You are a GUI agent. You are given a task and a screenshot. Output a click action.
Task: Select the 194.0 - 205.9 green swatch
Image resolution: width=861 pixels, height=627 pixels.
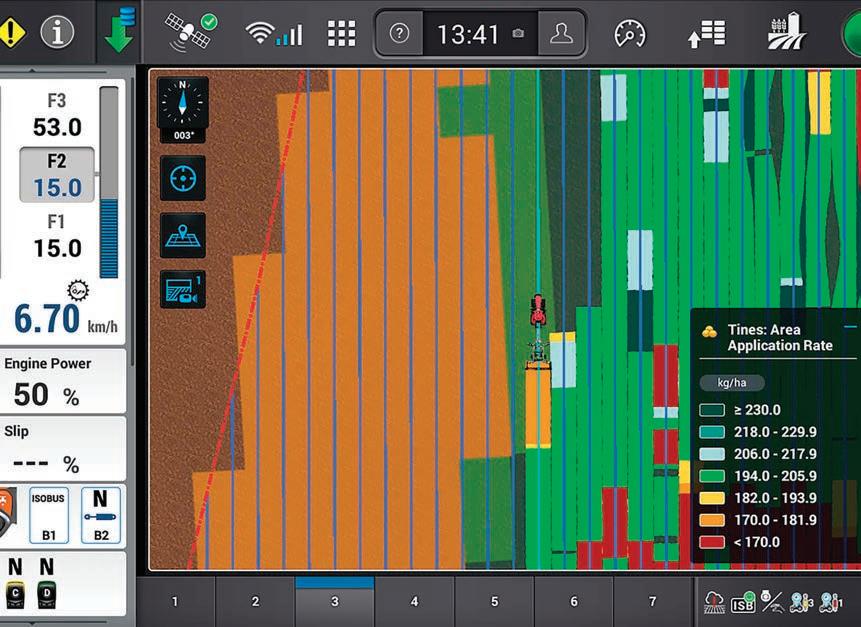[x=712, y=476]
